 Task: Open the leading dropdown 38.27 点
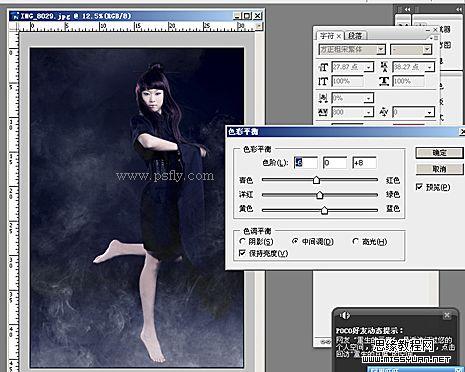coord(430,67)
